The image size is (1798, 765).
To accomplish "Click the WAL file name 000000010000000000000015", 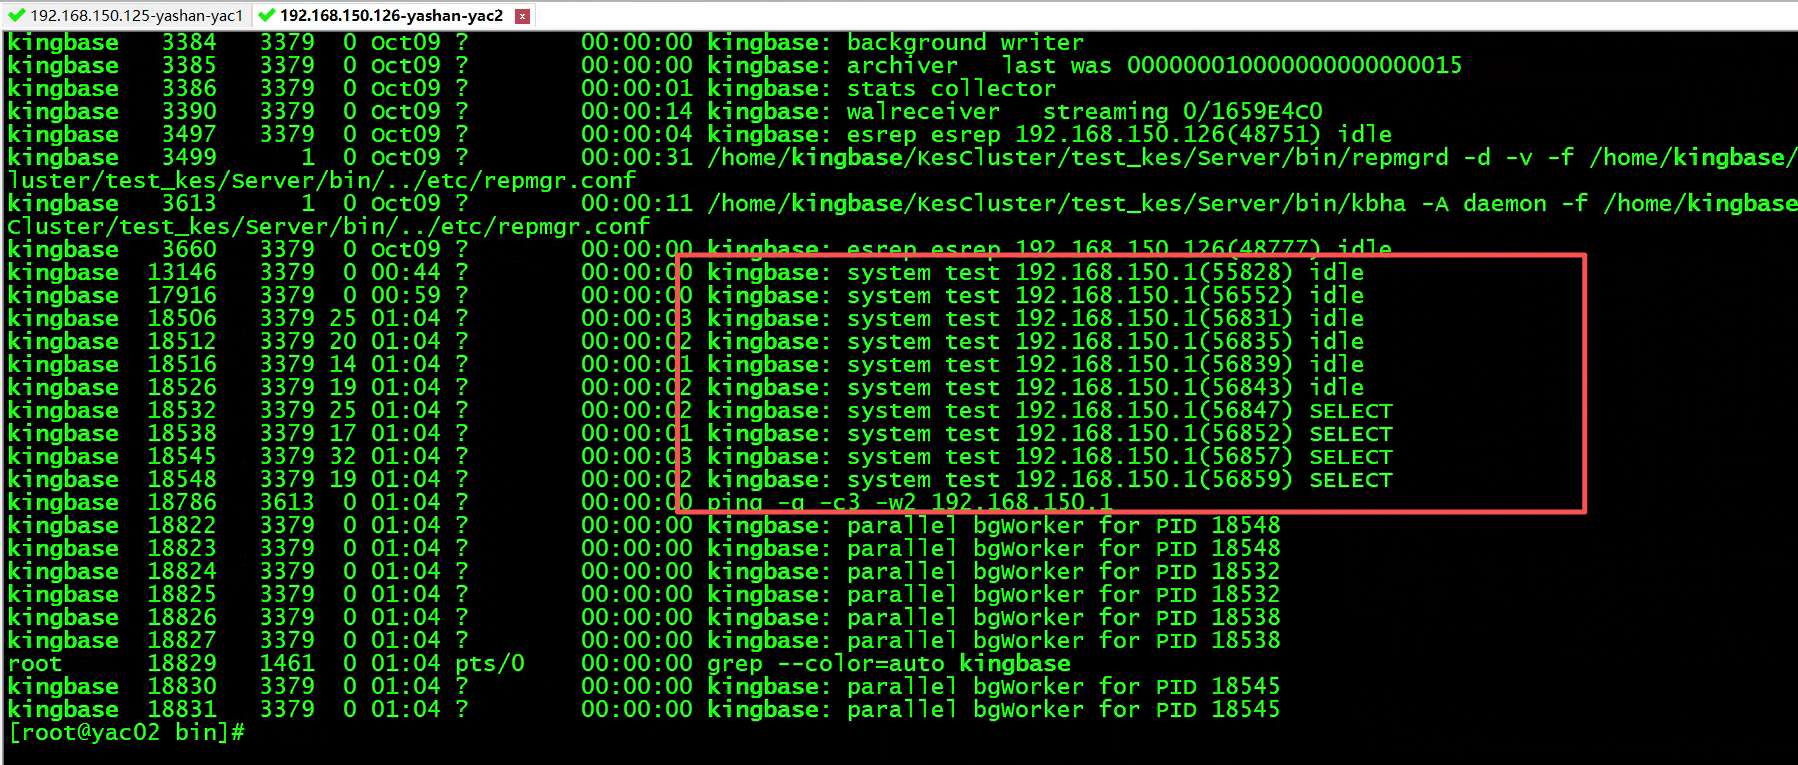I will [x=1294, y=65].
